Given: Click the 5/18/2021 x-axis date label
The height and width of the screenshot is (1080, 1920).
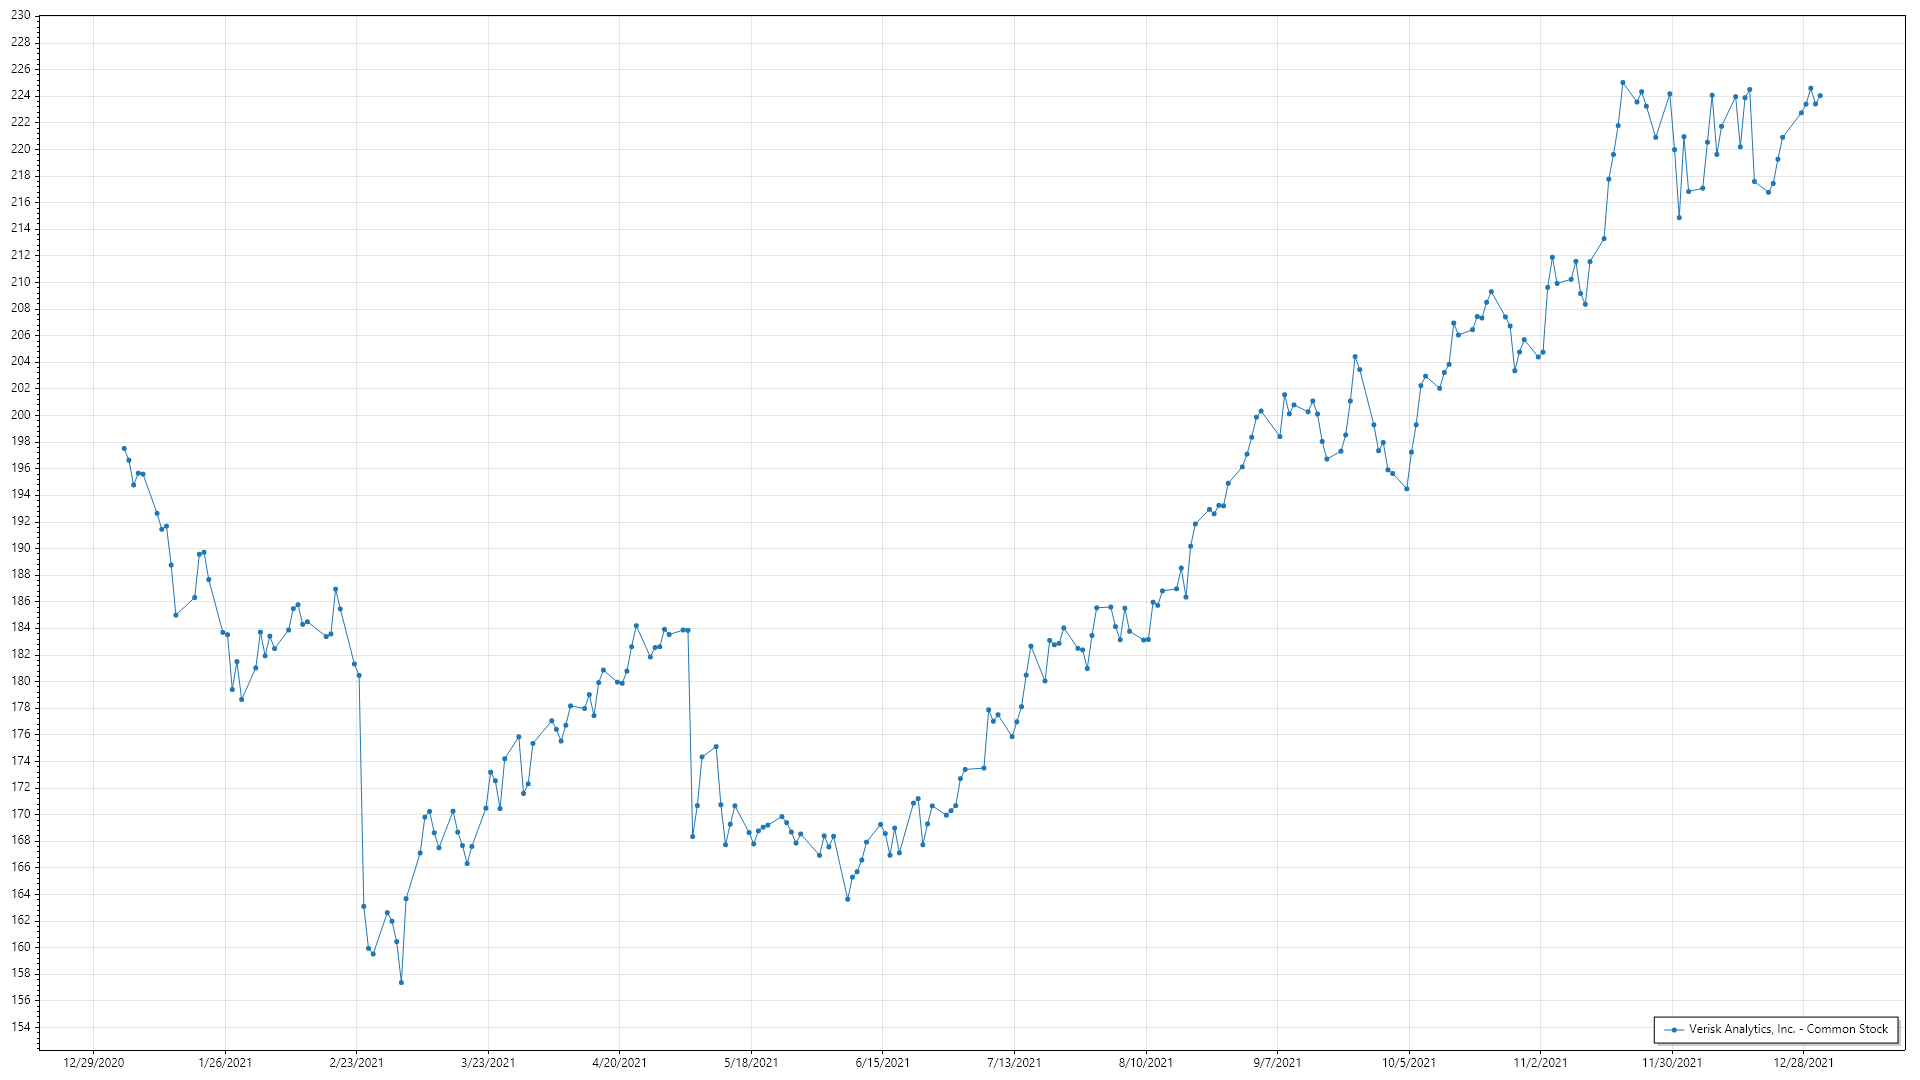Looking at the screenshot, I should [x=751, y=1062].
